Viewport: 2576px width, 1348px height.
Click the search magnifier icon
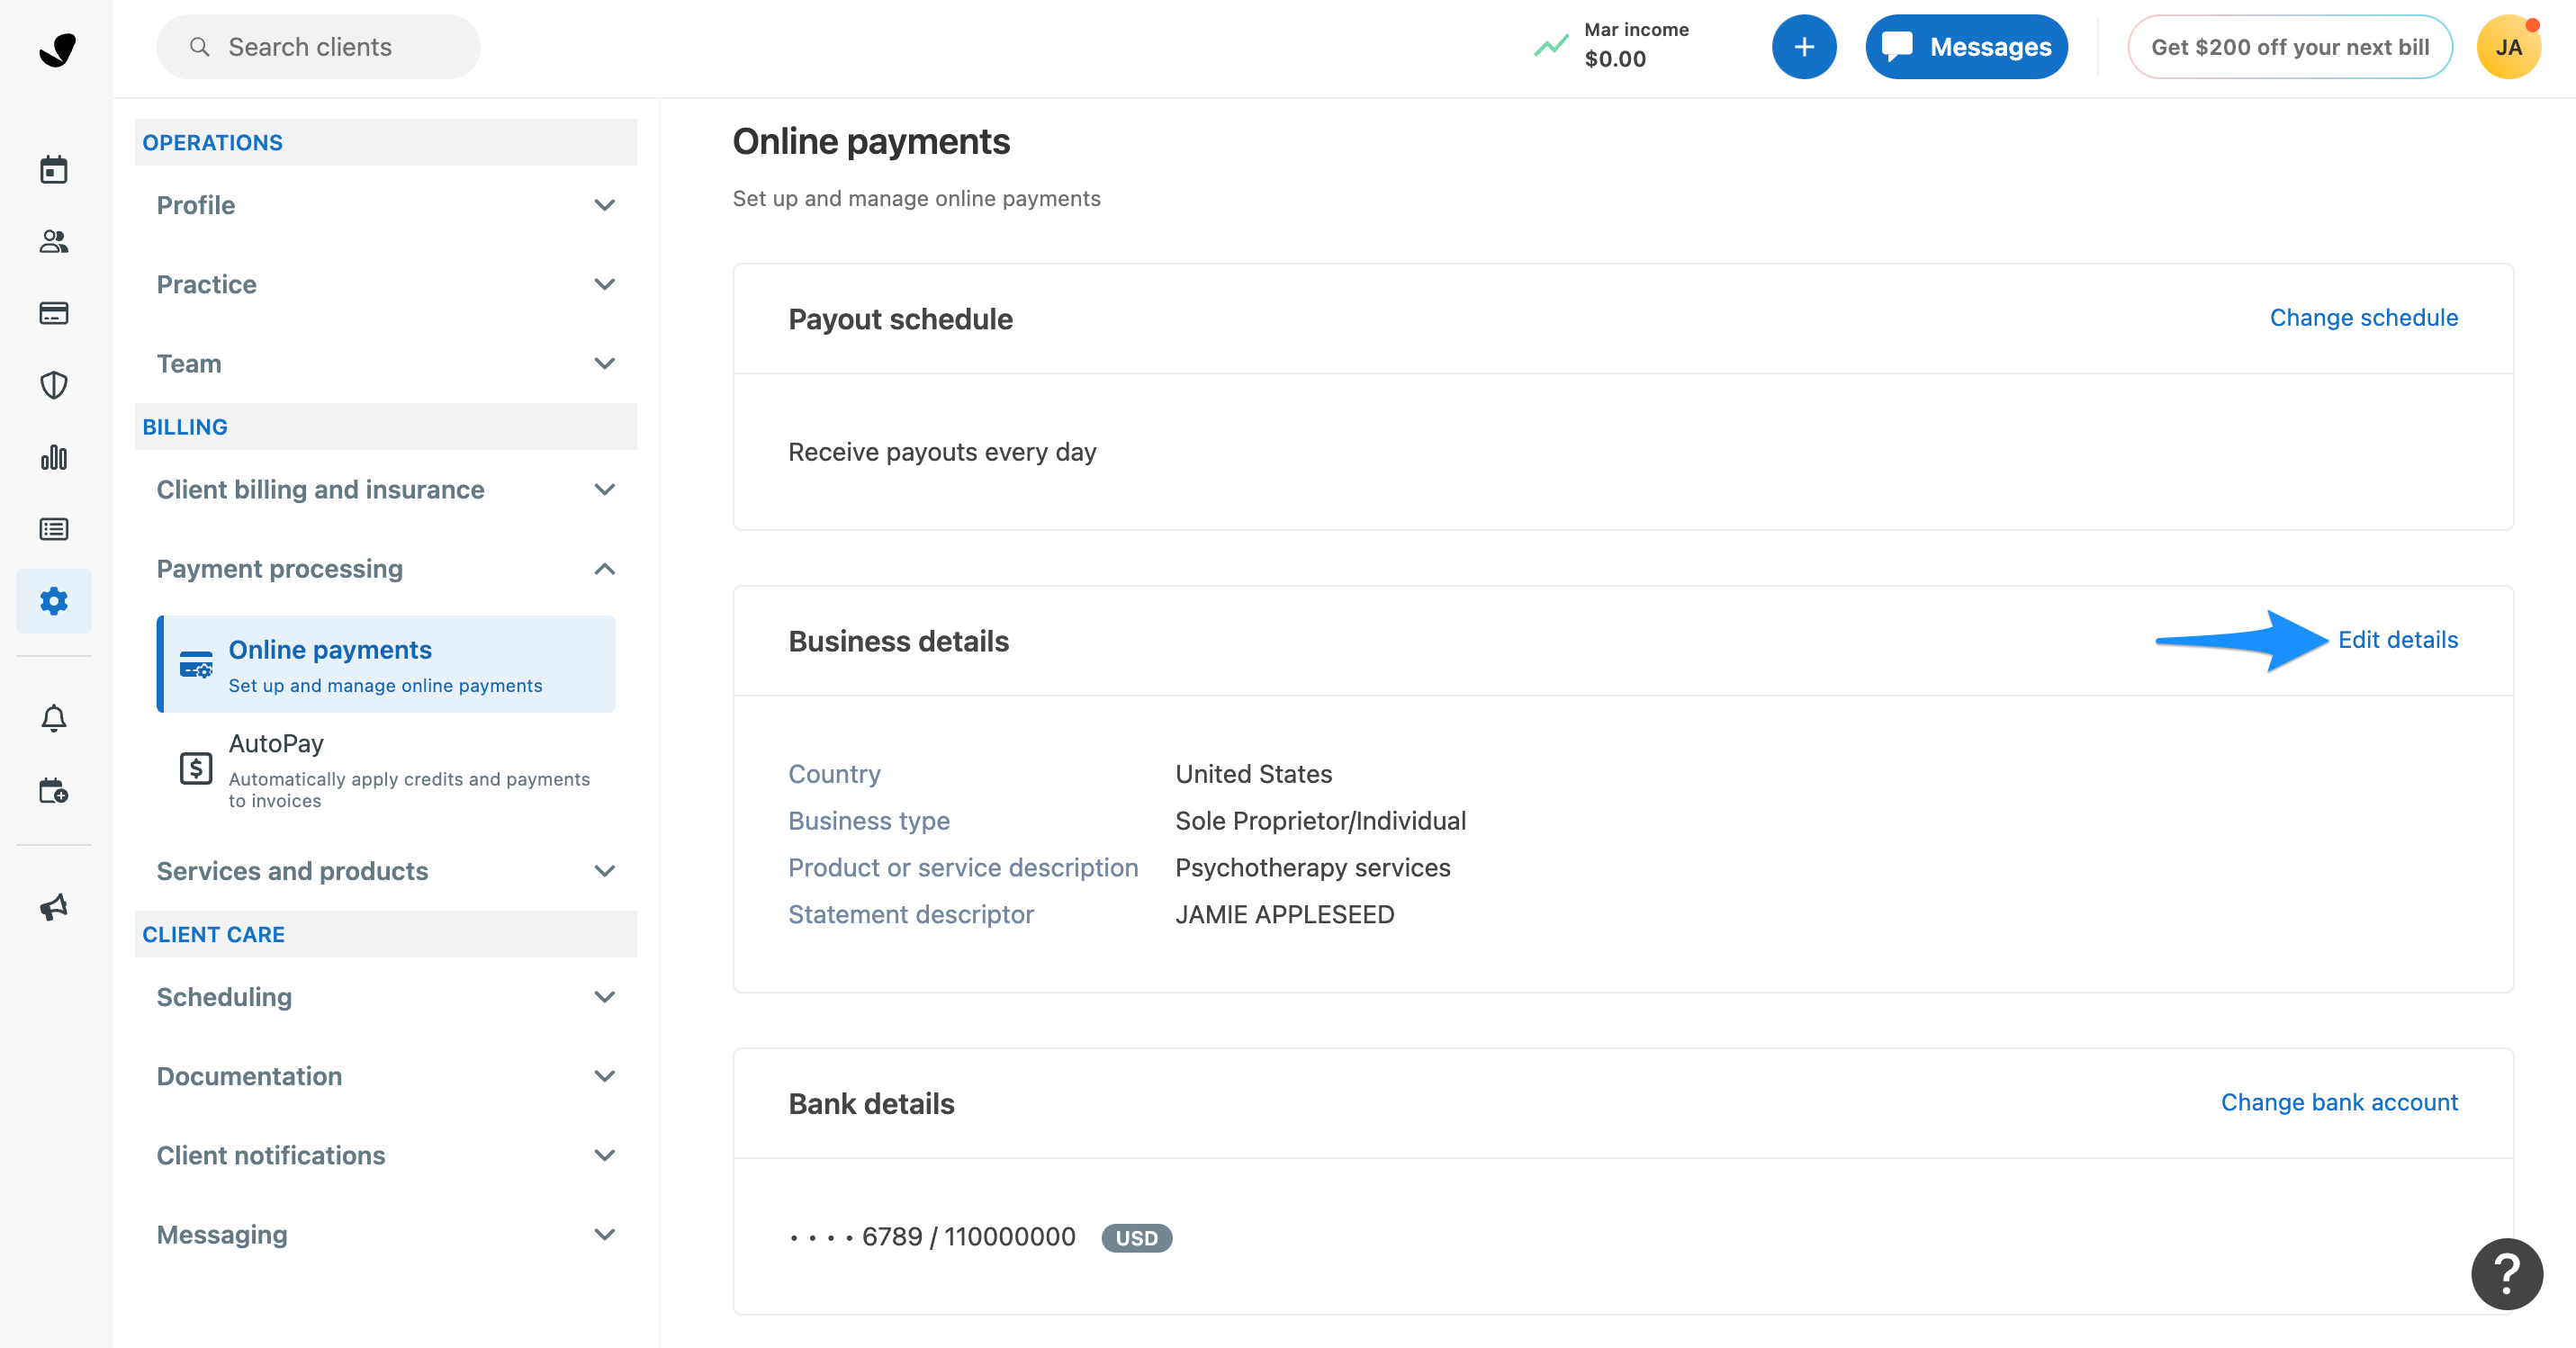tap(199, 47)
